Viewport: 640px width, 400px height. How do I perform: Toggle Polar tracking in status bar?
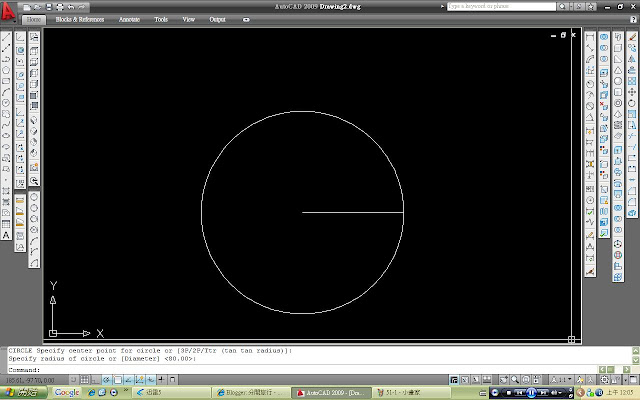pyautogui.click(x=107, y=380)
